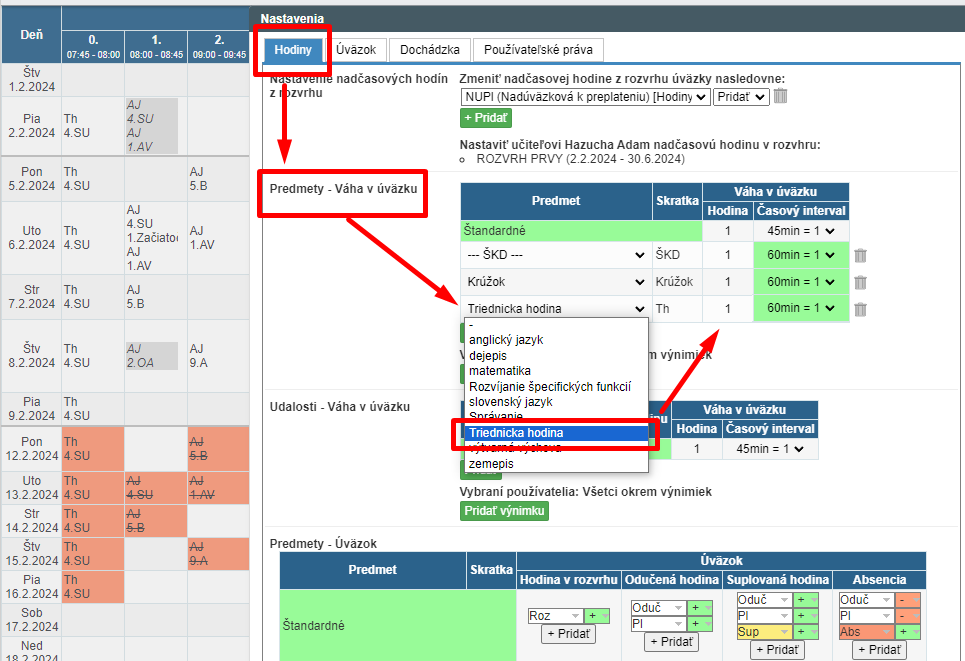Open the 60min = 1 dropdown in Th row

(x=801, y=308)
